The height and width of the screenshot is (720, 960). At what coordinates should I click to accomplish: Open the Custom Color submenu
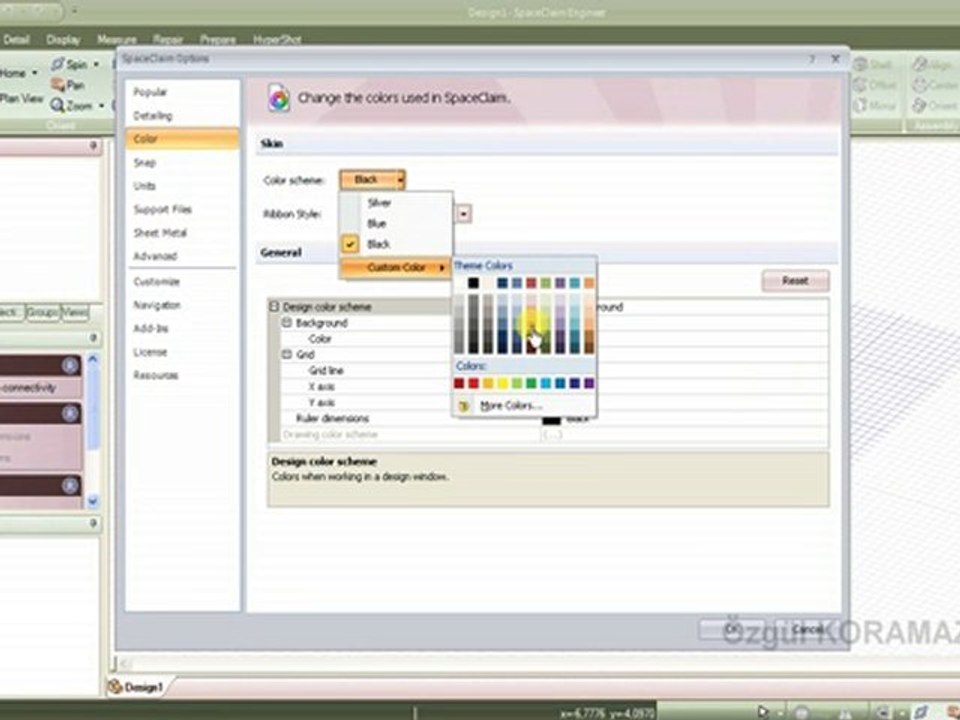(396, 268)
